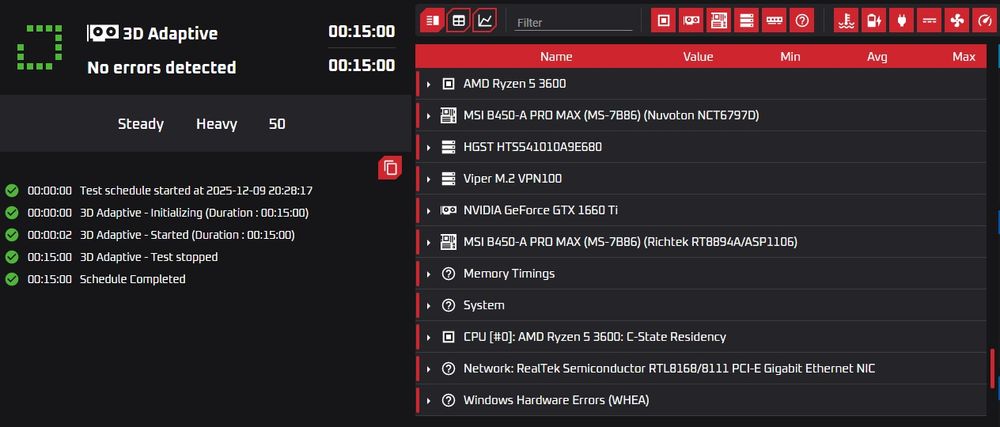Focus the Filter search field

point(573,22)
